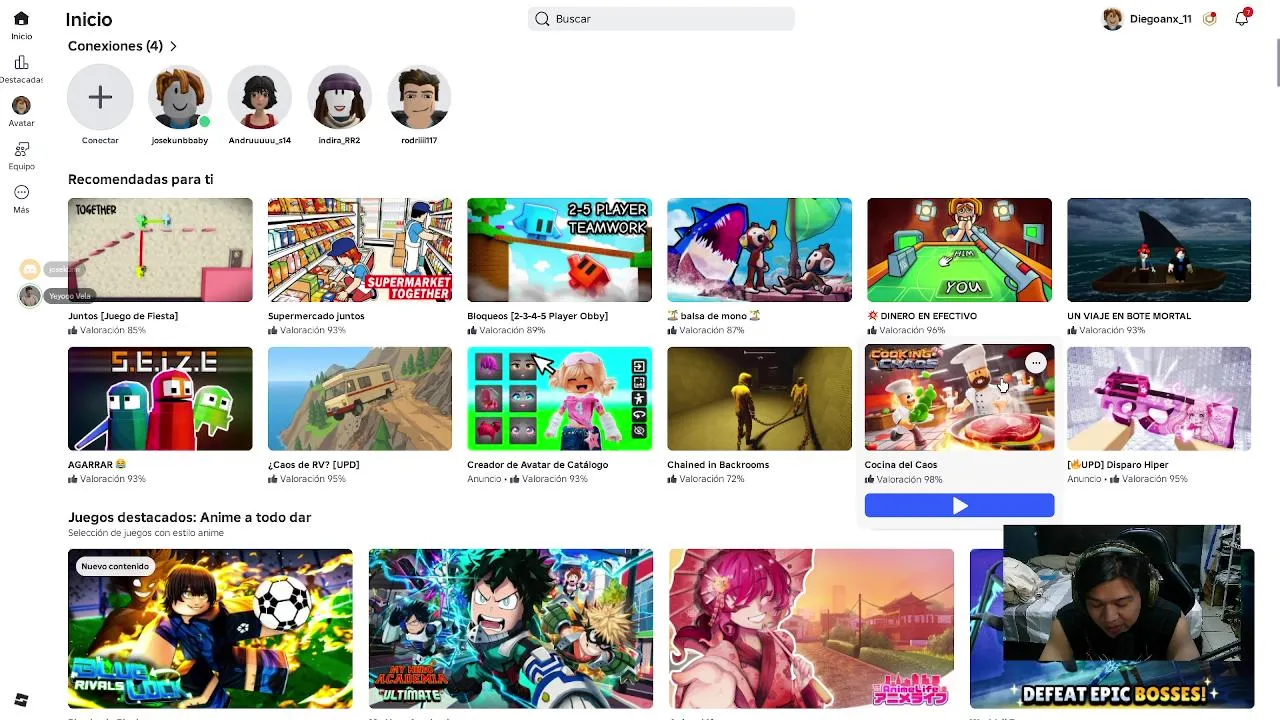Click the Diegoanx_11 username link
The height and width of the screenshot is (720, 1280).
tap(1160, 19)
